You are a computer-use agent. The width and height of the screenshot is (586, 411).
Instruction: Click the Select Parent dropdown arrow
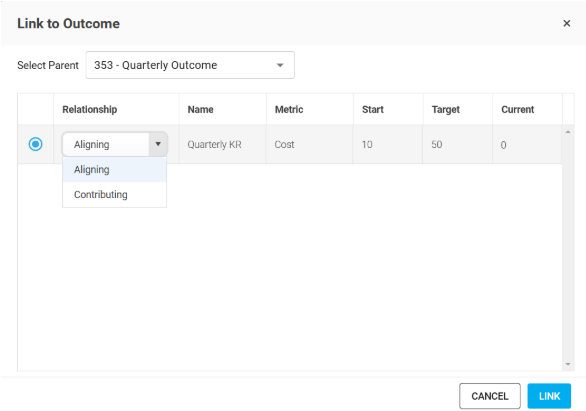[280, 65]
